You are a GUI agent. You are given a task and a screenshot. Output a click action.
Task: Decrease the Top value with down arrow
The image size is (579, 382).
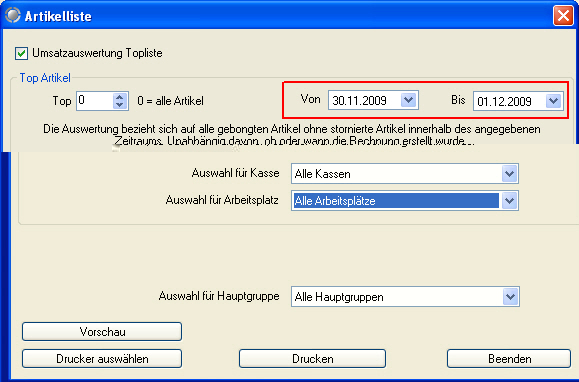point(120,105)
